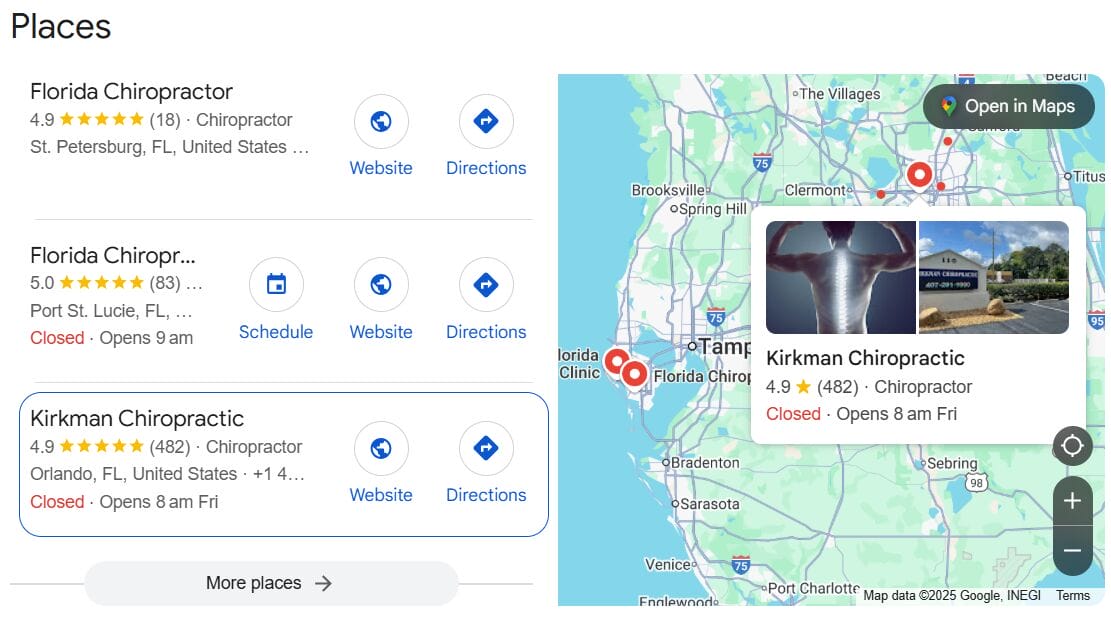
Task: Select Florida Chiropractor pin near Tampa
Action: click(x=634, y=374)
